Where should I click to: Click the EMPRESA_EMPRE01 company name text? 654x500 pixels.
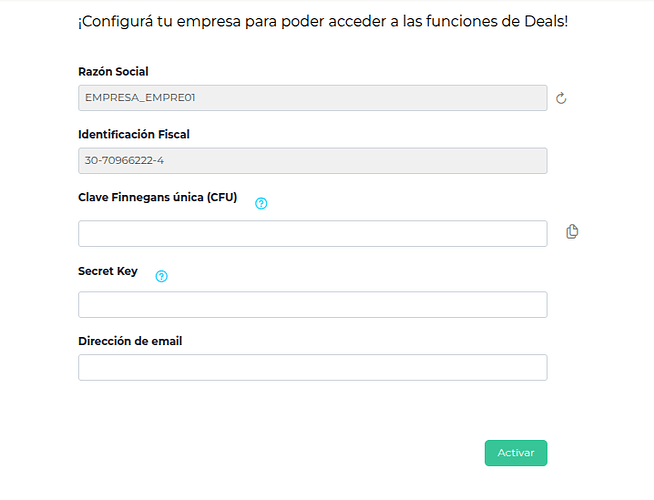coord(138,97)
